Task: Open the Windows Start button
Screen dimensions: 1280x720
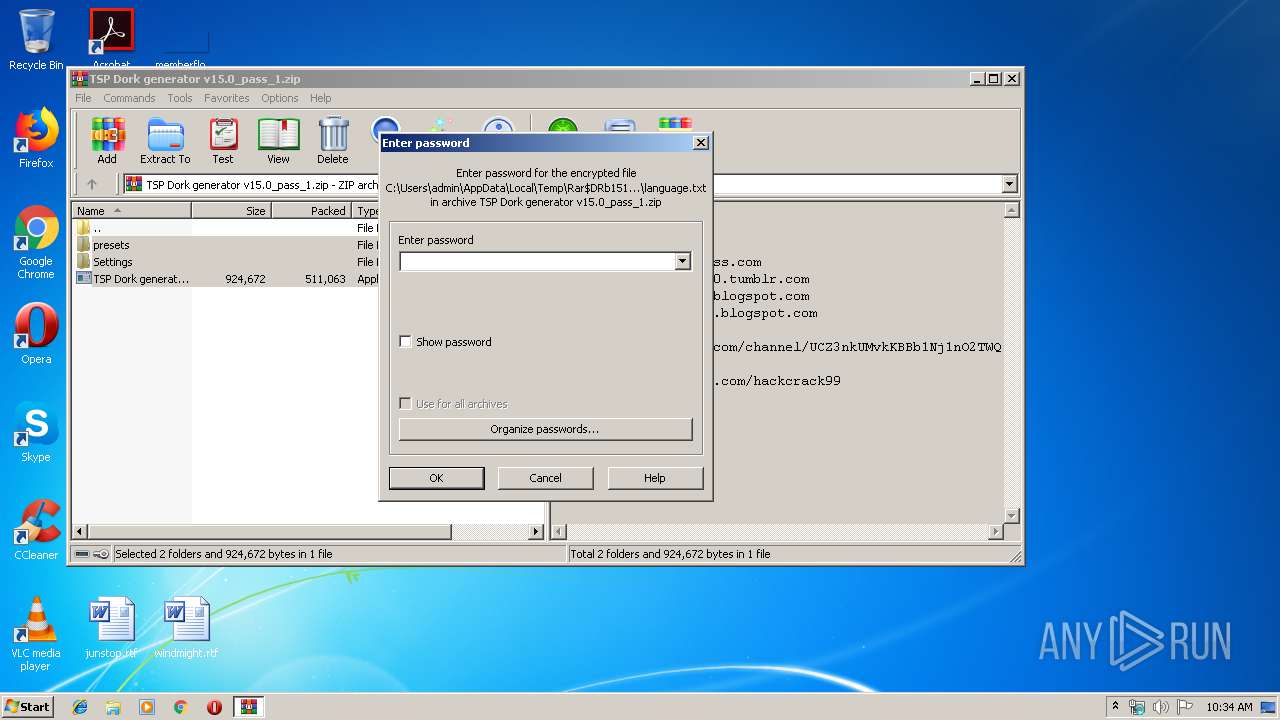Action: [28, 707]
